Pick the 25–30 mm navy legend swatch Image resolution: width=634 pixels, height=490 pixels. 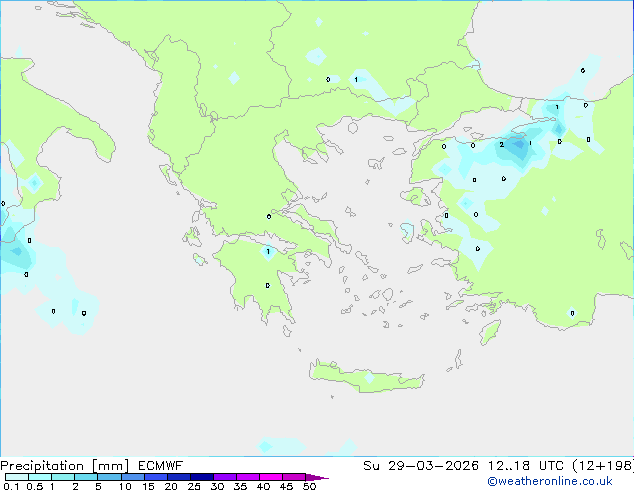[x=202, y=477]
